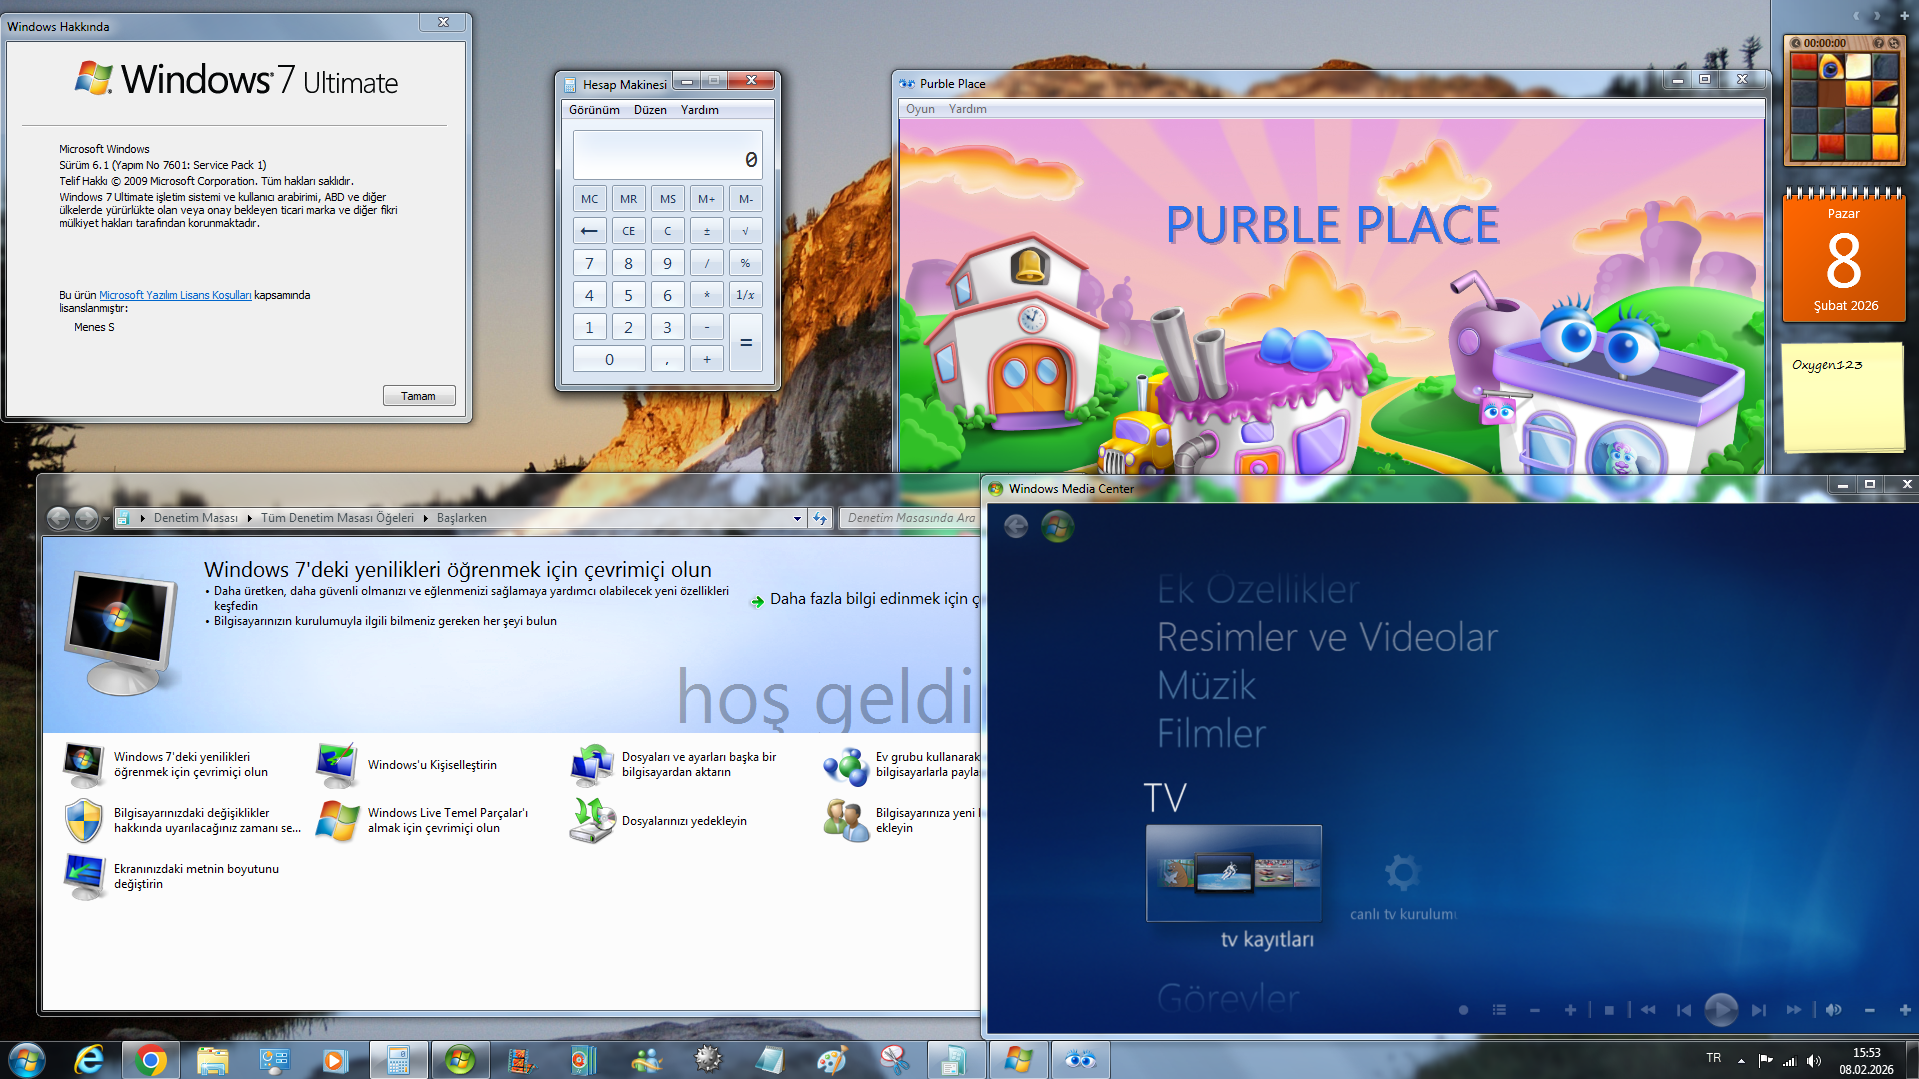Click Denetim Masası breadcrumb arrow
Screen dimensions: 1919x1079
250,518
